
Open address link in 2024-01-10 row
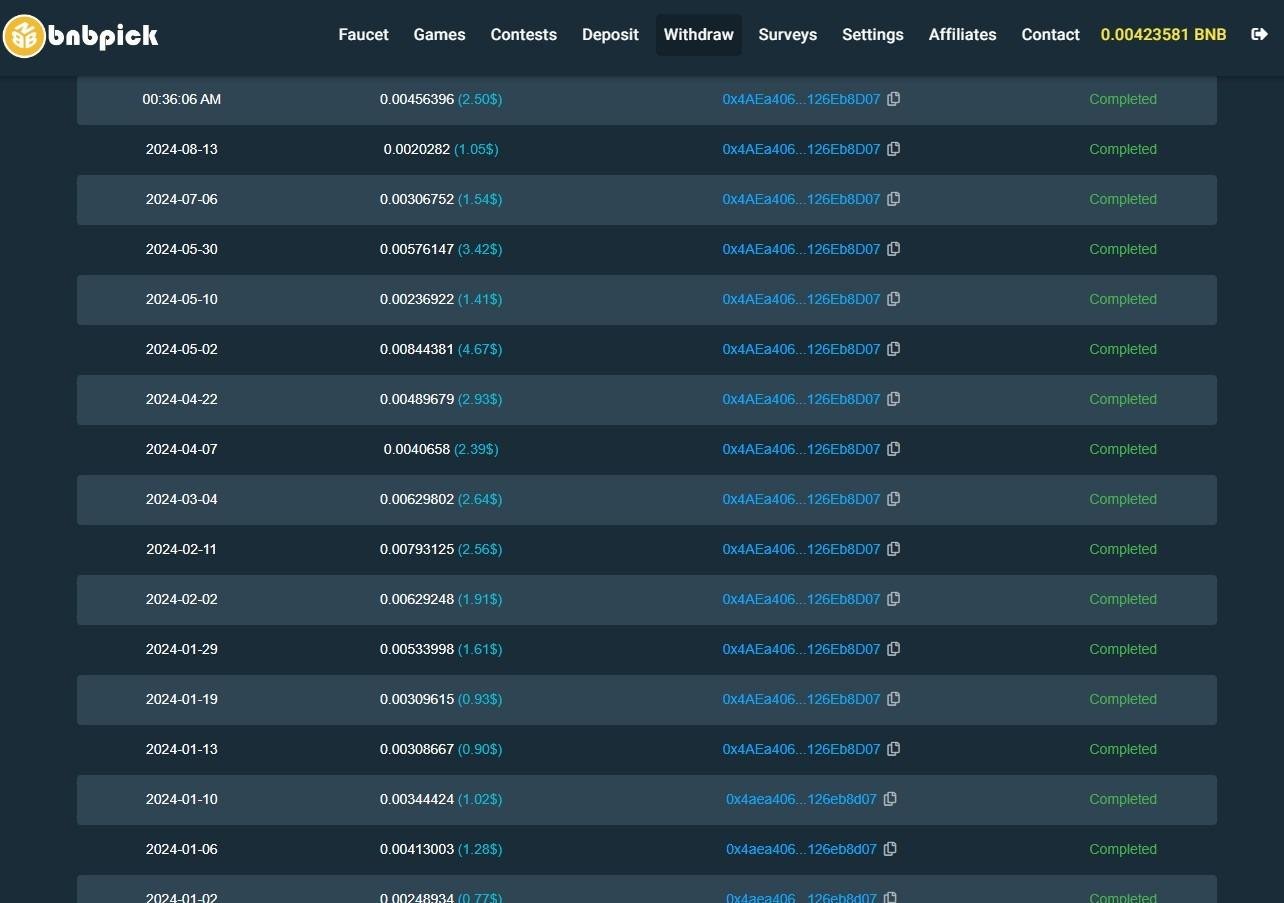tap(801, 799)
